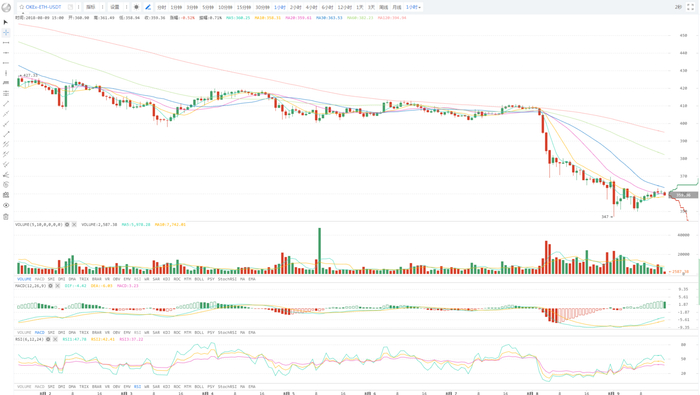Choose the parallel channel drawing tool
The width and height of the screenshot is (700, 395).
pyautogui.click(x=6, y=144)
